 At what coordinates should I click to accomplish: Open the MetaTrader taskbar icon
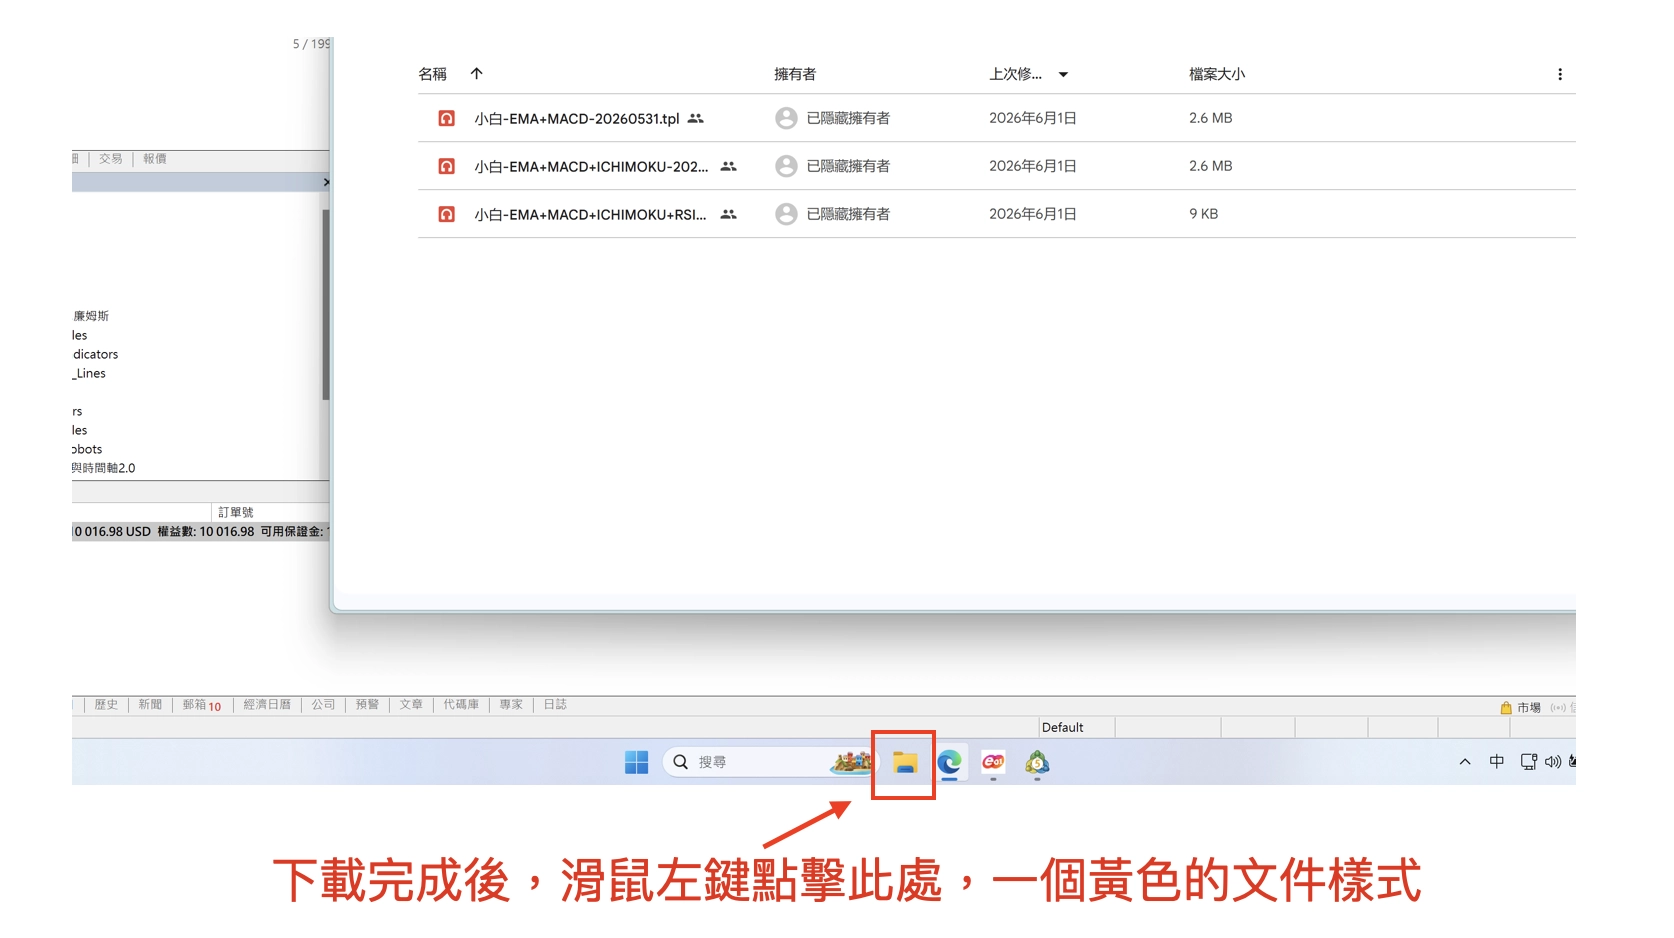[1037, 763]
